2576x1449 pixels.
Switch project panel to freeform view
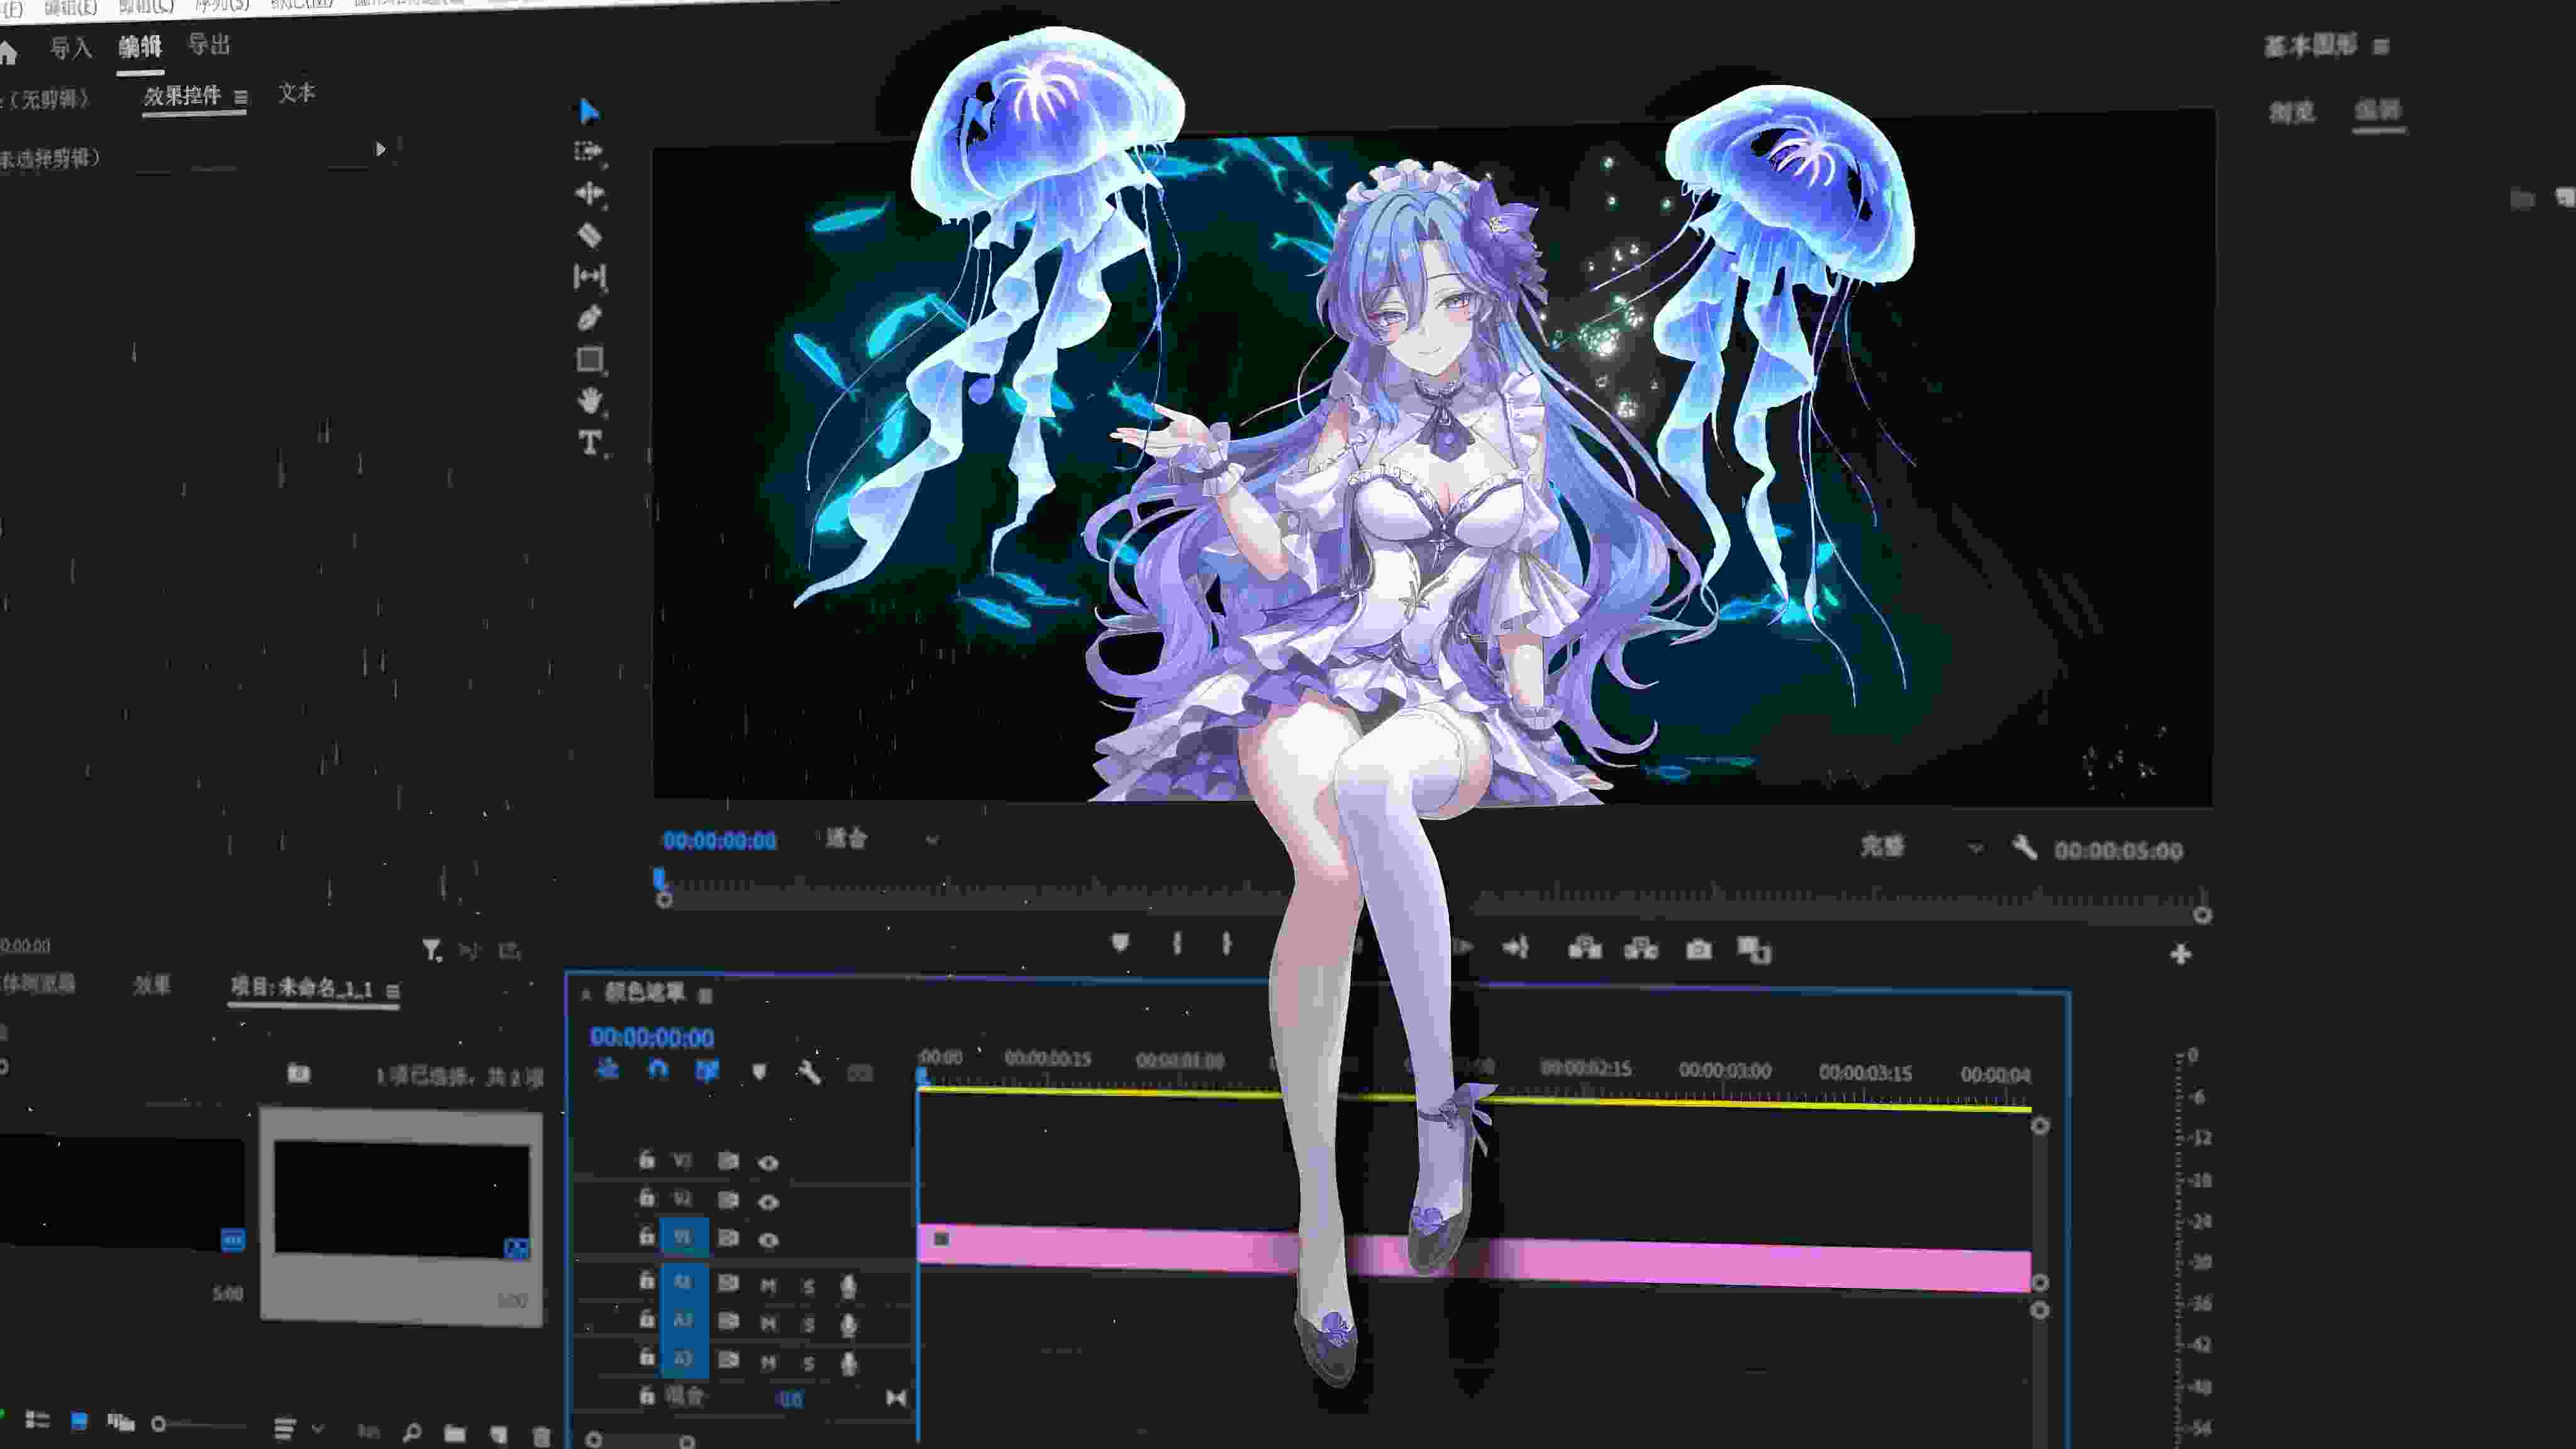point(121,1422)
